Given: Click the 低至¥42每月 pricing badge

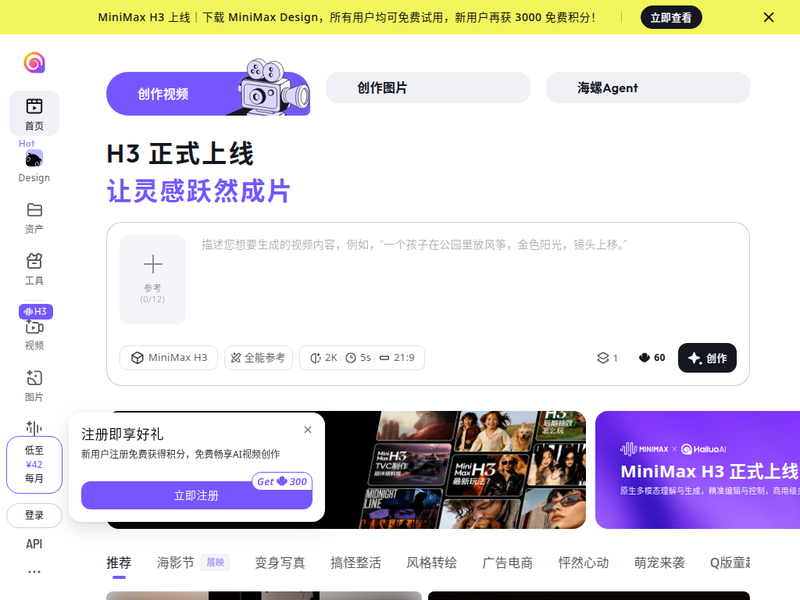Looking at the screenshot, I should 34,464.
